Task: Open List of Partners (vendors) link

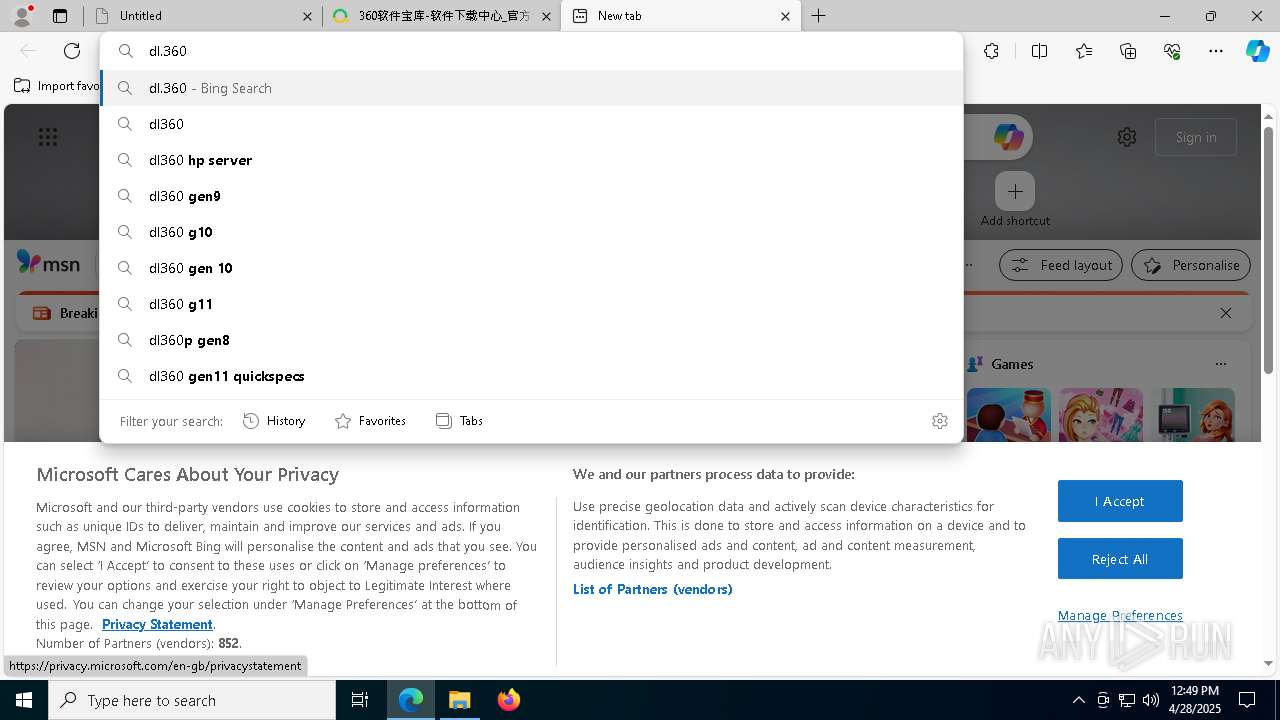Action: (x=652, y=589)
